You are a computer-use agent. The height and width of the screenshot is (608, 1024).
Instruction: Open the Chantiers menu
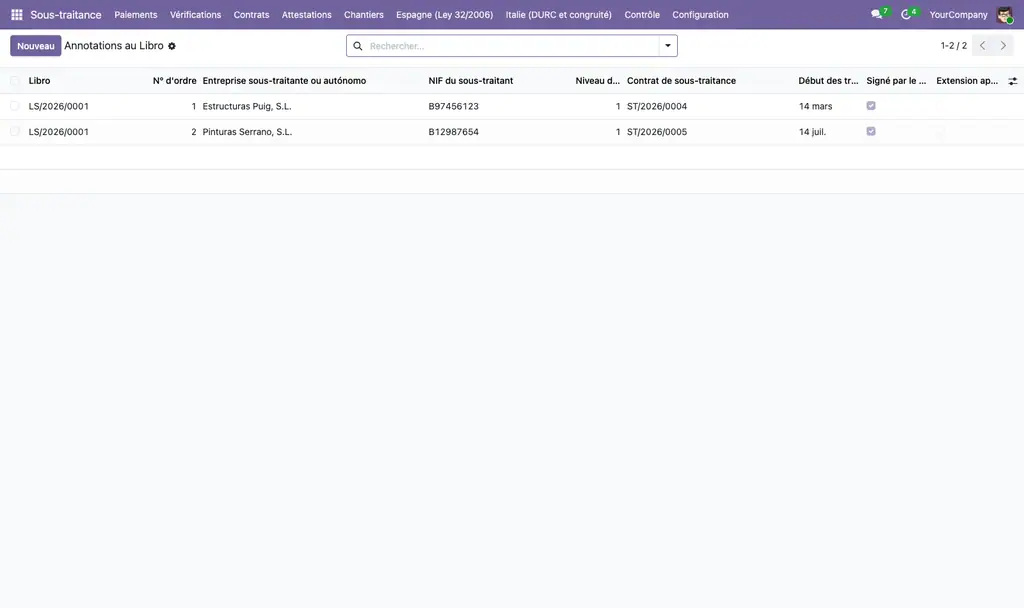pos(364,14)
